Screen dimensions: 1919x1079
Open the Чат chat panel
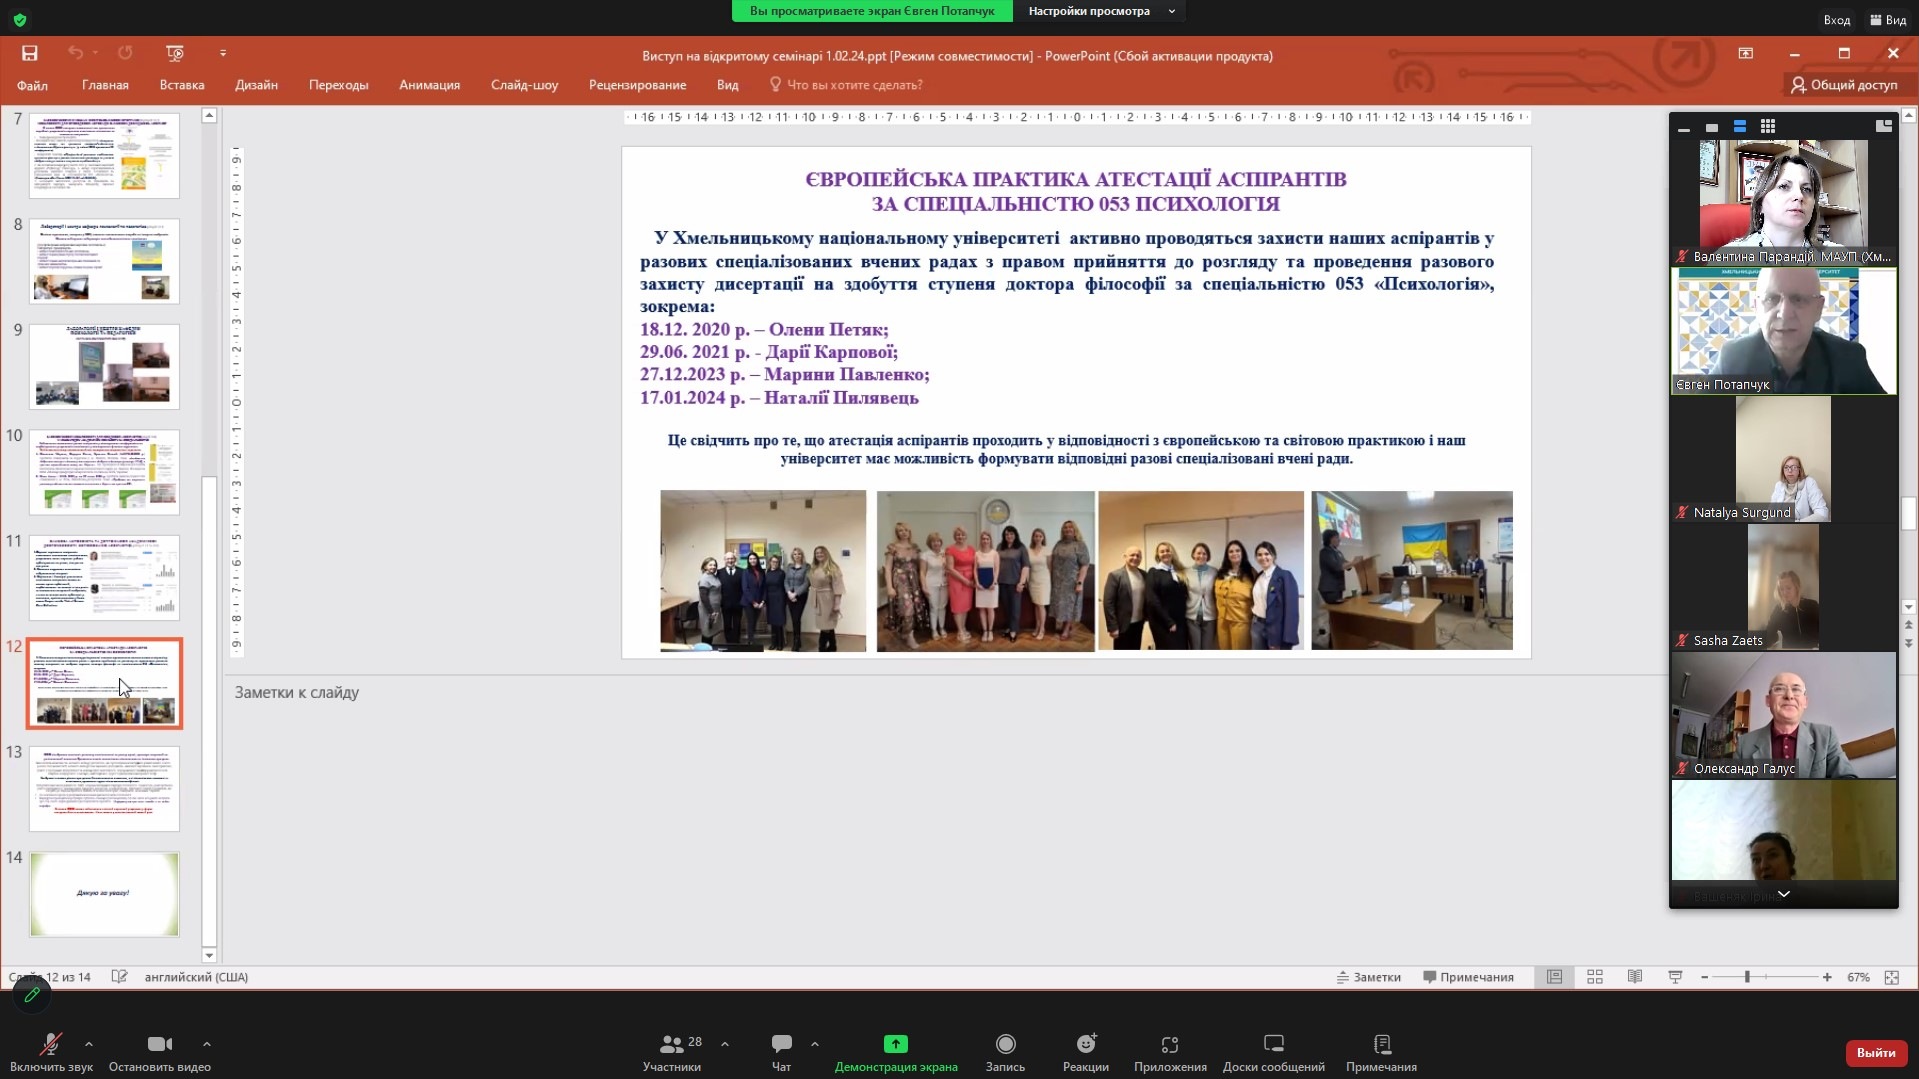click(781, 1053)
